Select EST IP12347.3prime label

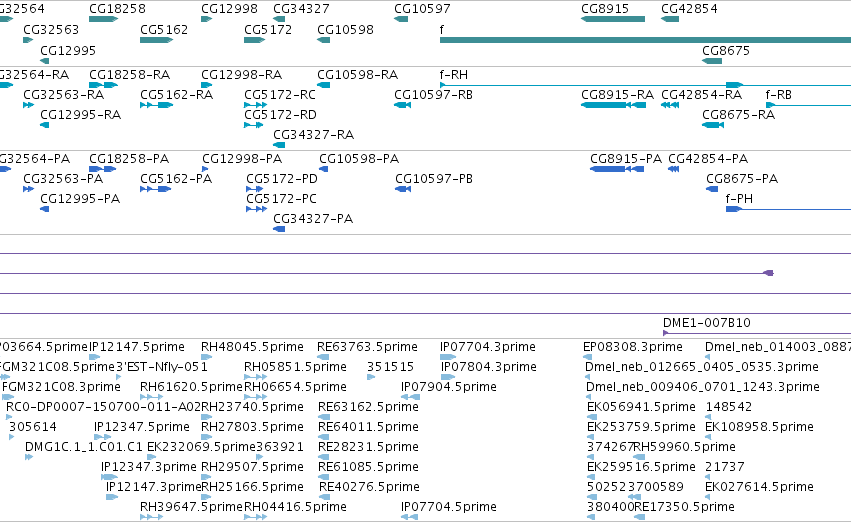[149, 467]
